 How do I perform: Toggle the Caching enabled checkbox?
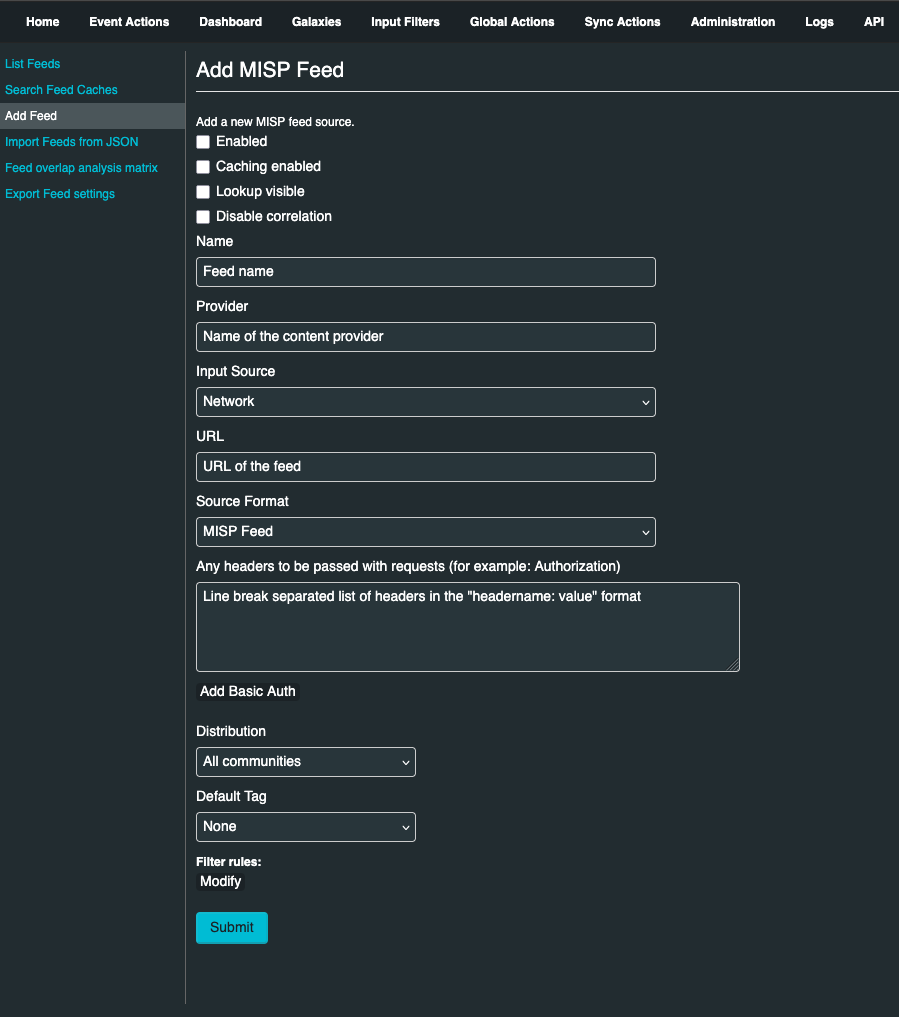coord(203,167)
